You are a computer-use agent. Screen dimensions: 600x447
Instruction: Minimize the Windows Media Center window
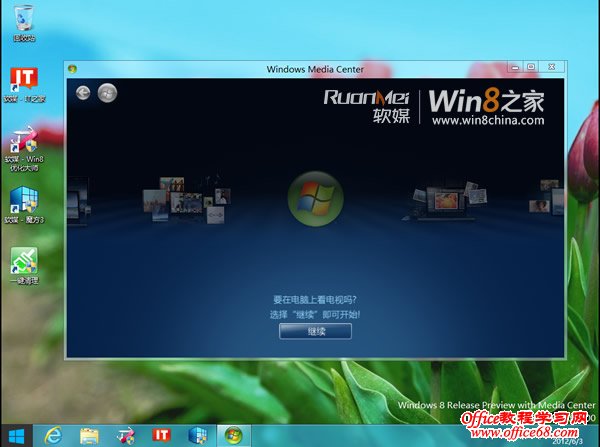[515, 67]
